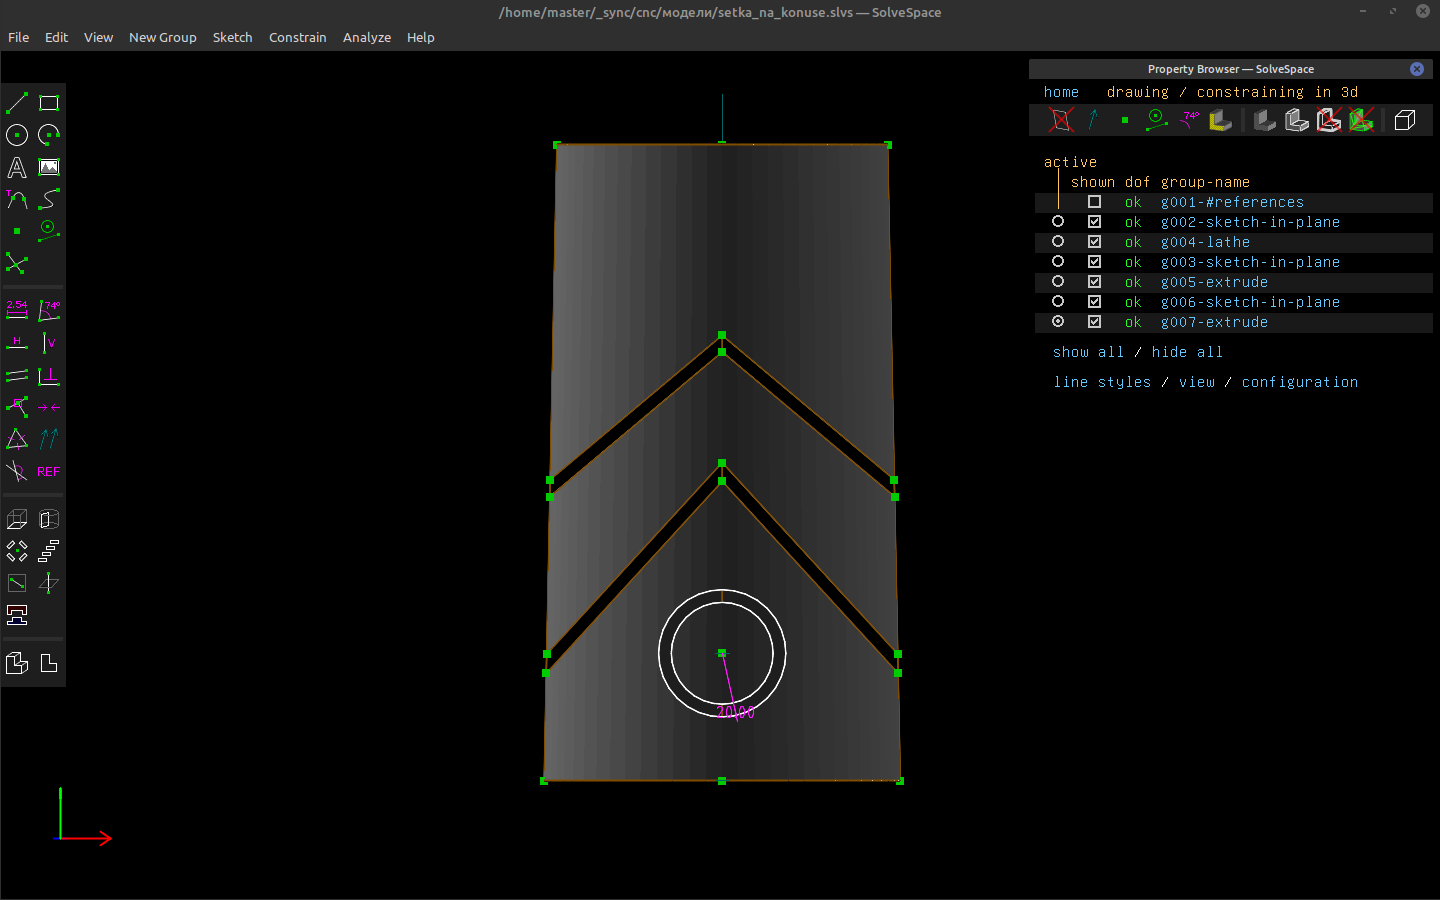The image size is (1440, 900).
Task: Pick the datum point tool
Action: (17, 231)
